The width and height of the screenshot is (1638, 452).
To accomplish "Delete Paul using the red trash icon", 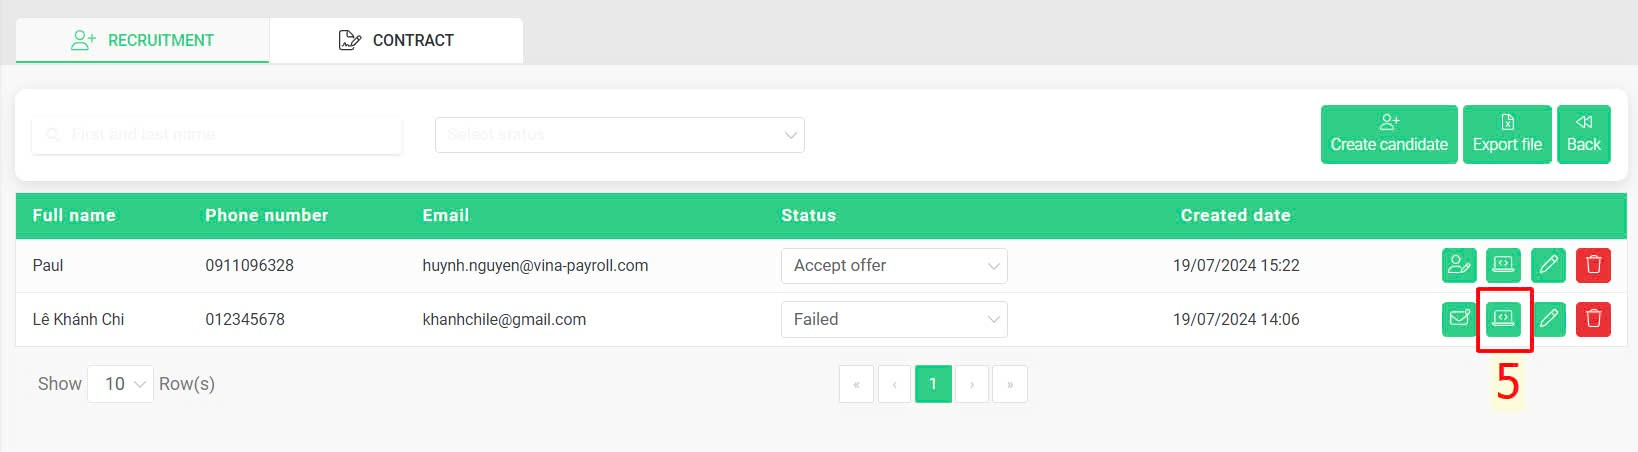I will [1593, 265].
